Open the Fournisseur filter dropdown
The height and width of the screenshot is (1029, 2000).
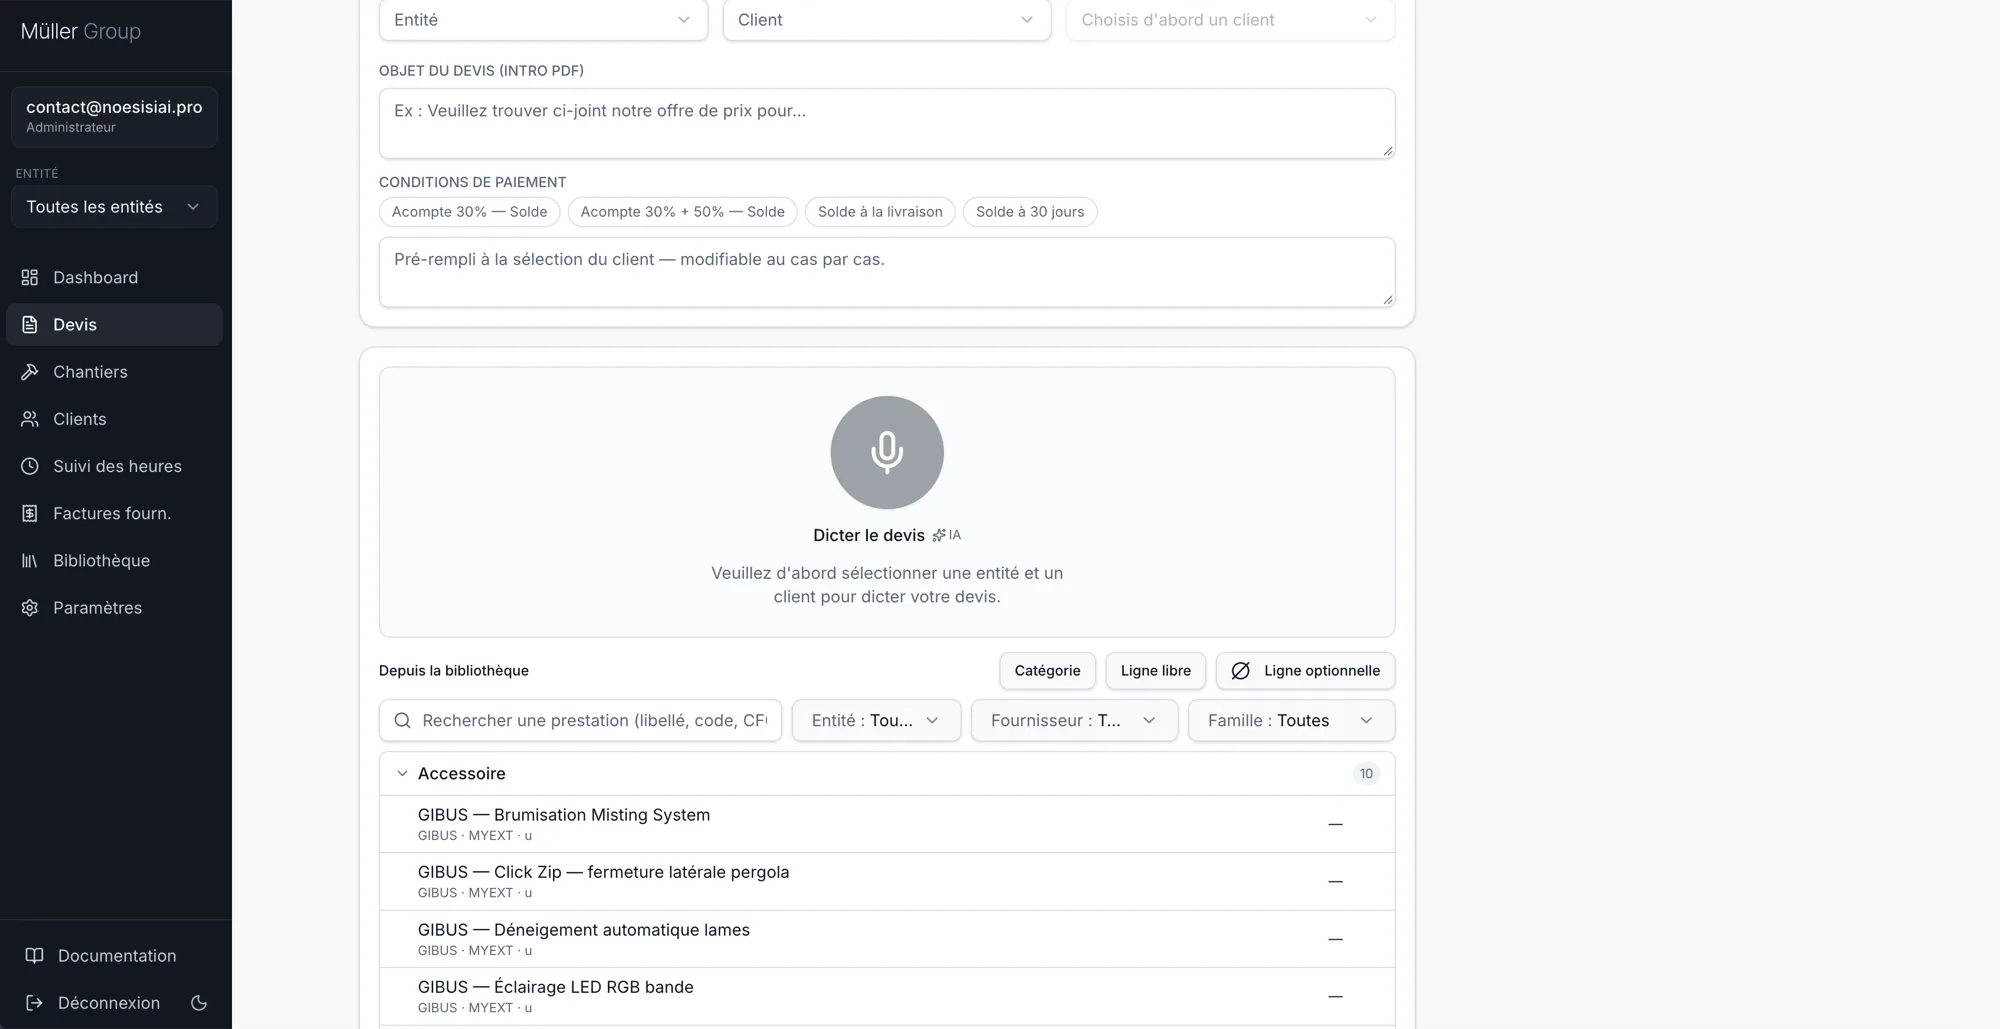click(1074, 720)
